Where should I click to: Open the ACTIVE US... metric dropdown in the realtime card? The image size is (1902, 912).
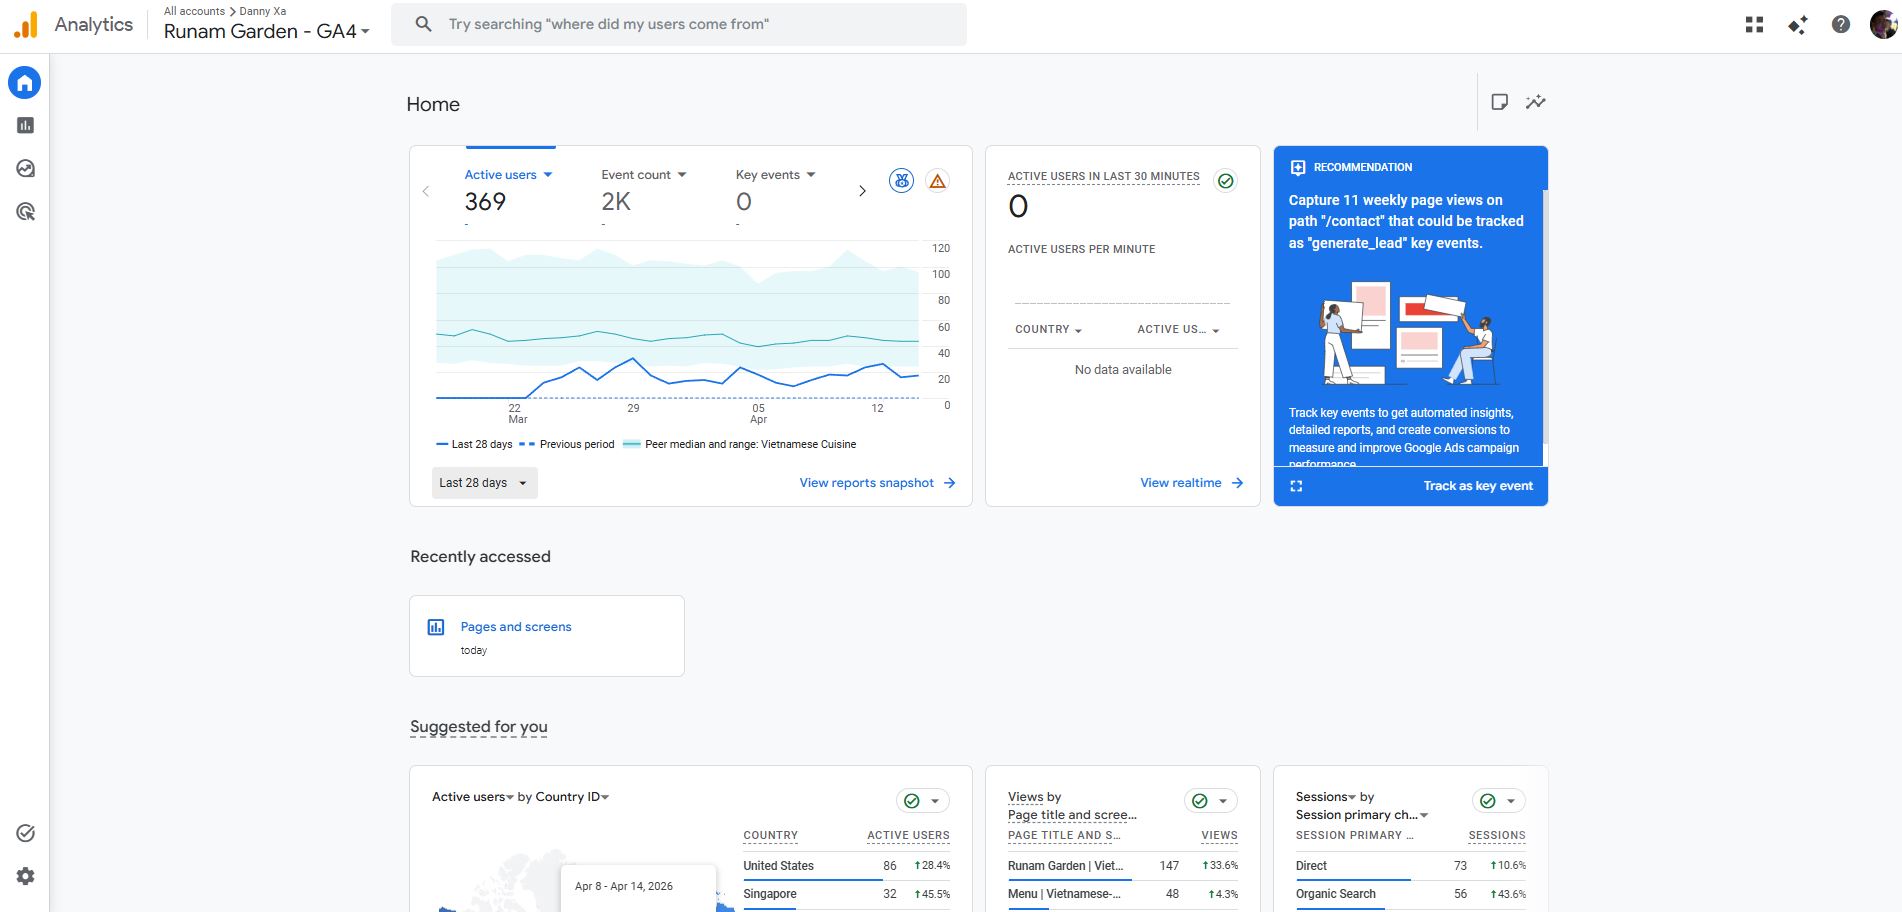click(x=1178, y=329)
